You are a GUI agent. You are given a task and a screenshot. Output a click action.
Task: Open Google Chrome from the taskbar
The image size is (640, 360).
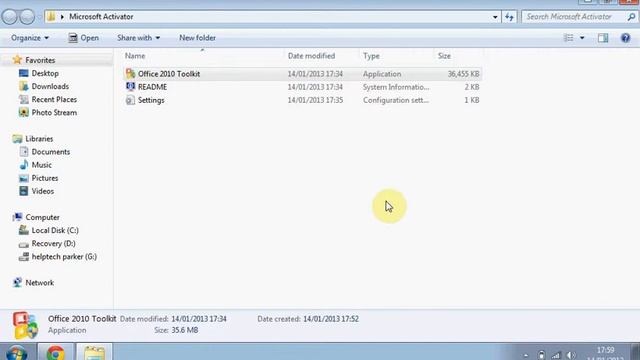tap(56, 353)
